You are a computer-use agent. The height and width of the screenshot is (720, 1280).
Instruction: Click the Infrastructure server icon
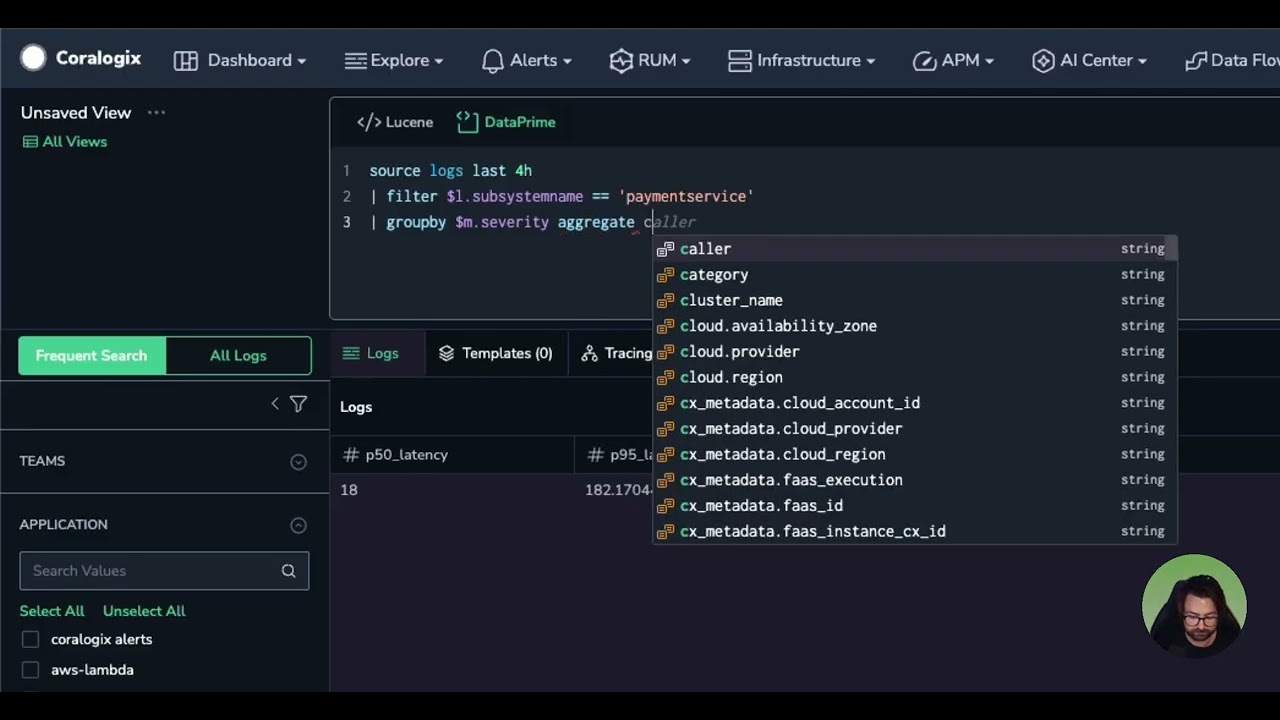(739, 60)
